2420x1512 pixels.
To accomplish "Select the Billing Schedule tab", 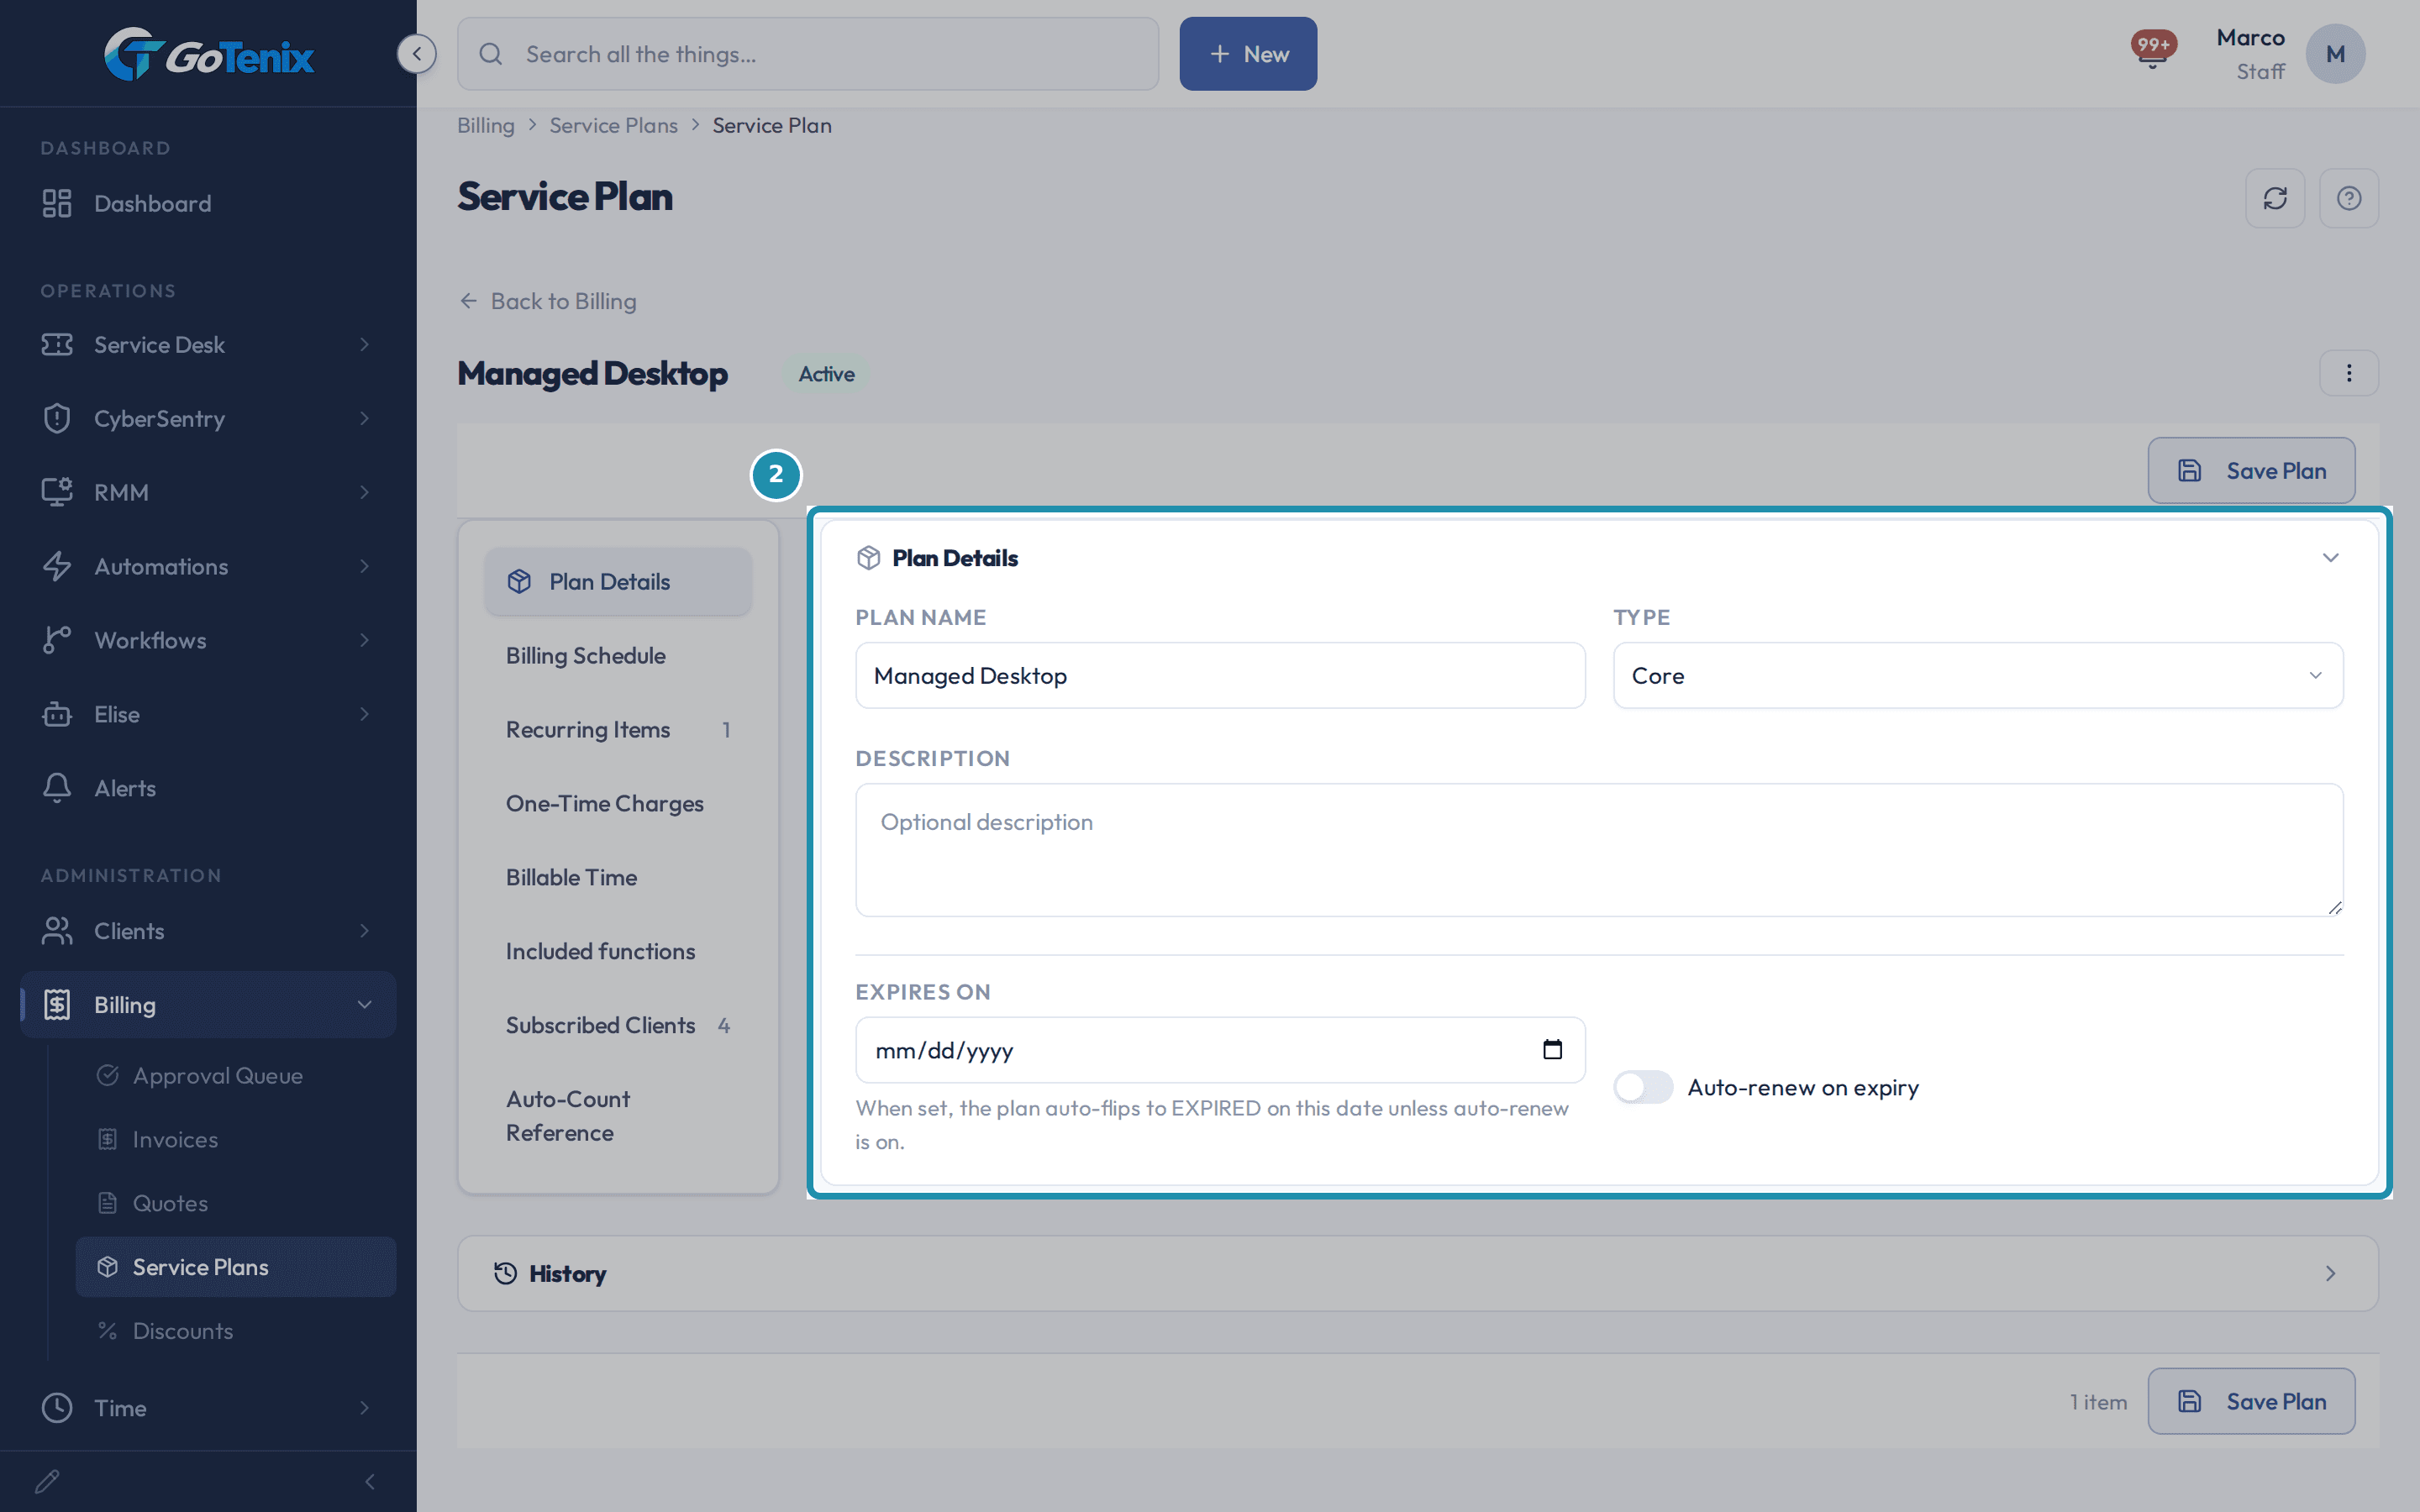I will point(618,655).
